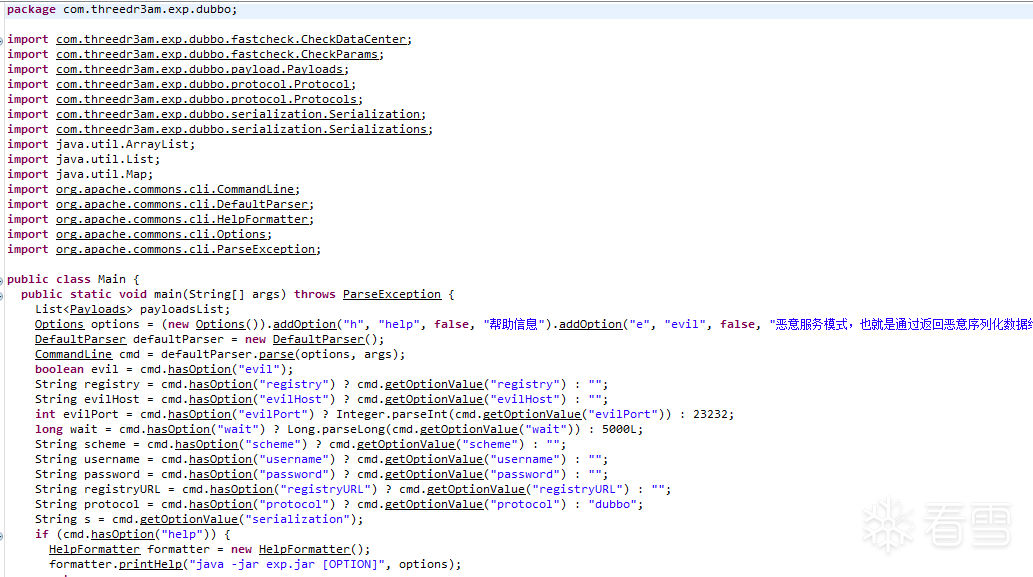Screen dimensions: 1033x577
Task: Click the "帮助信息" string literal
Action: [x=515, y=325]
